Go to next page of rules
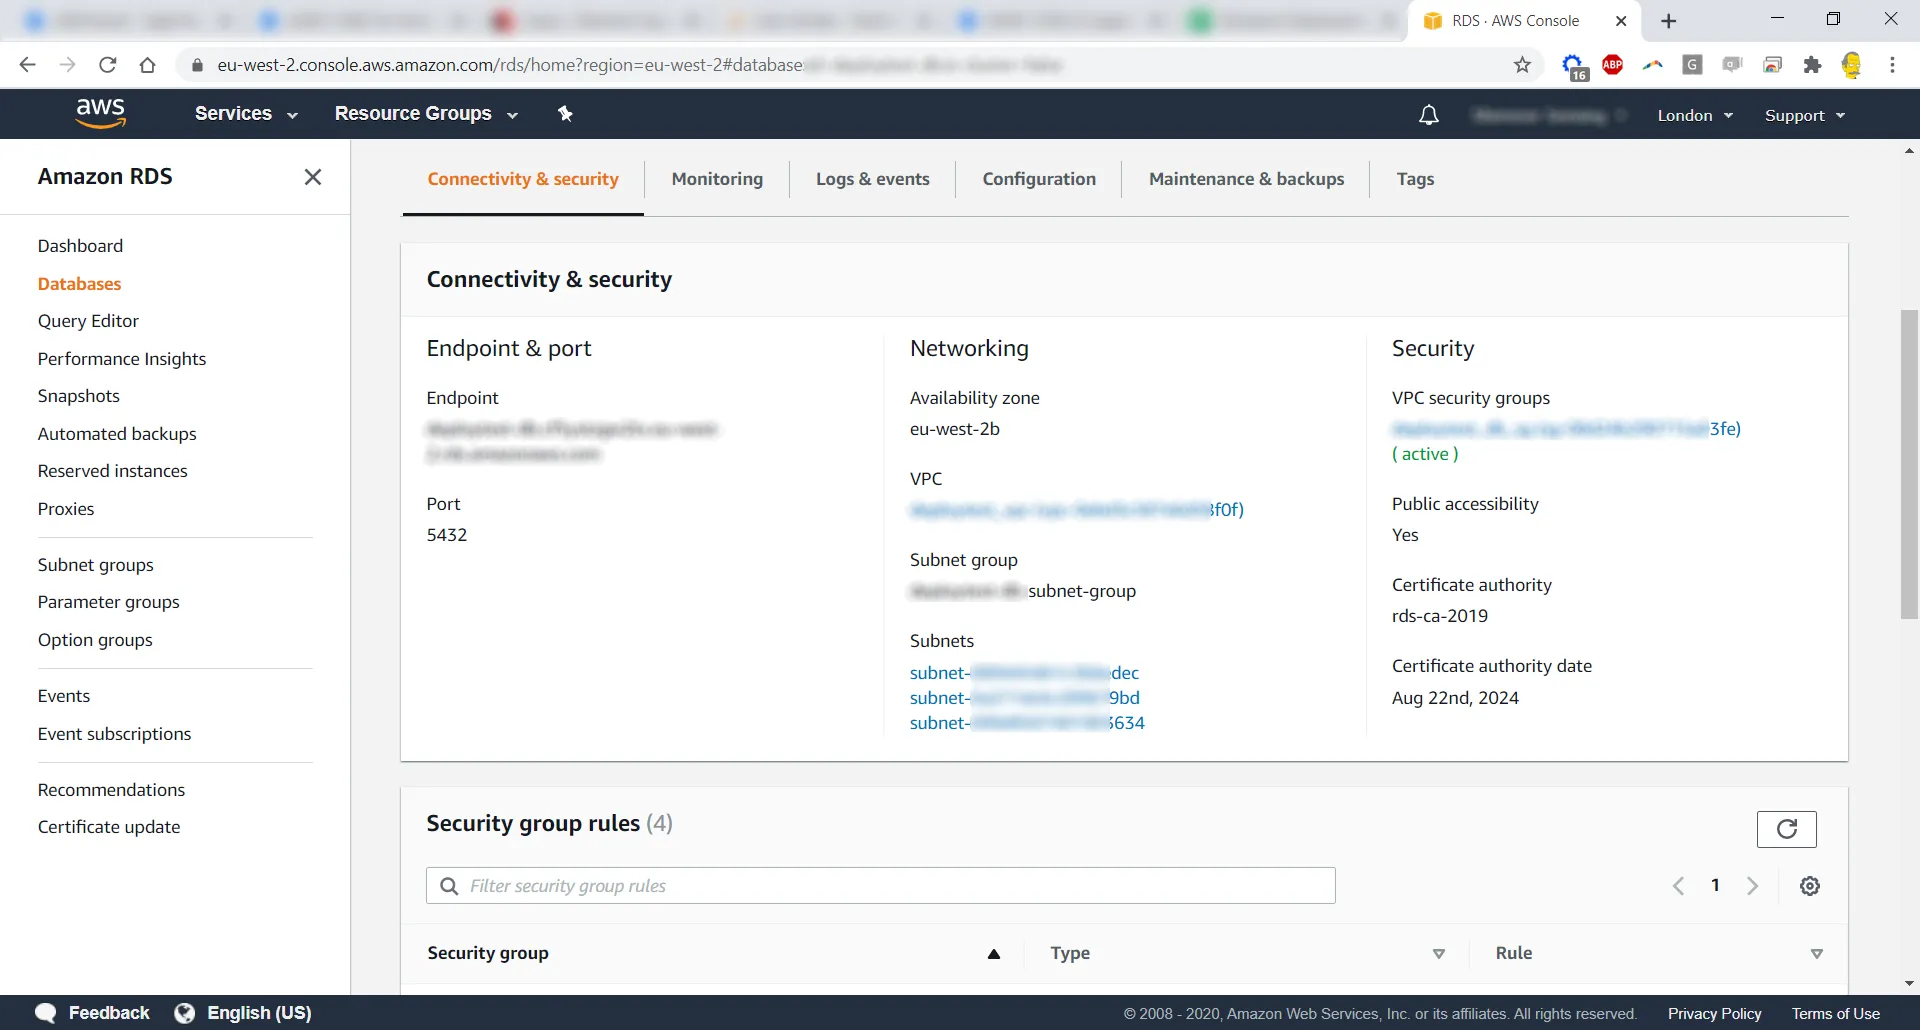 (1752, 886)
